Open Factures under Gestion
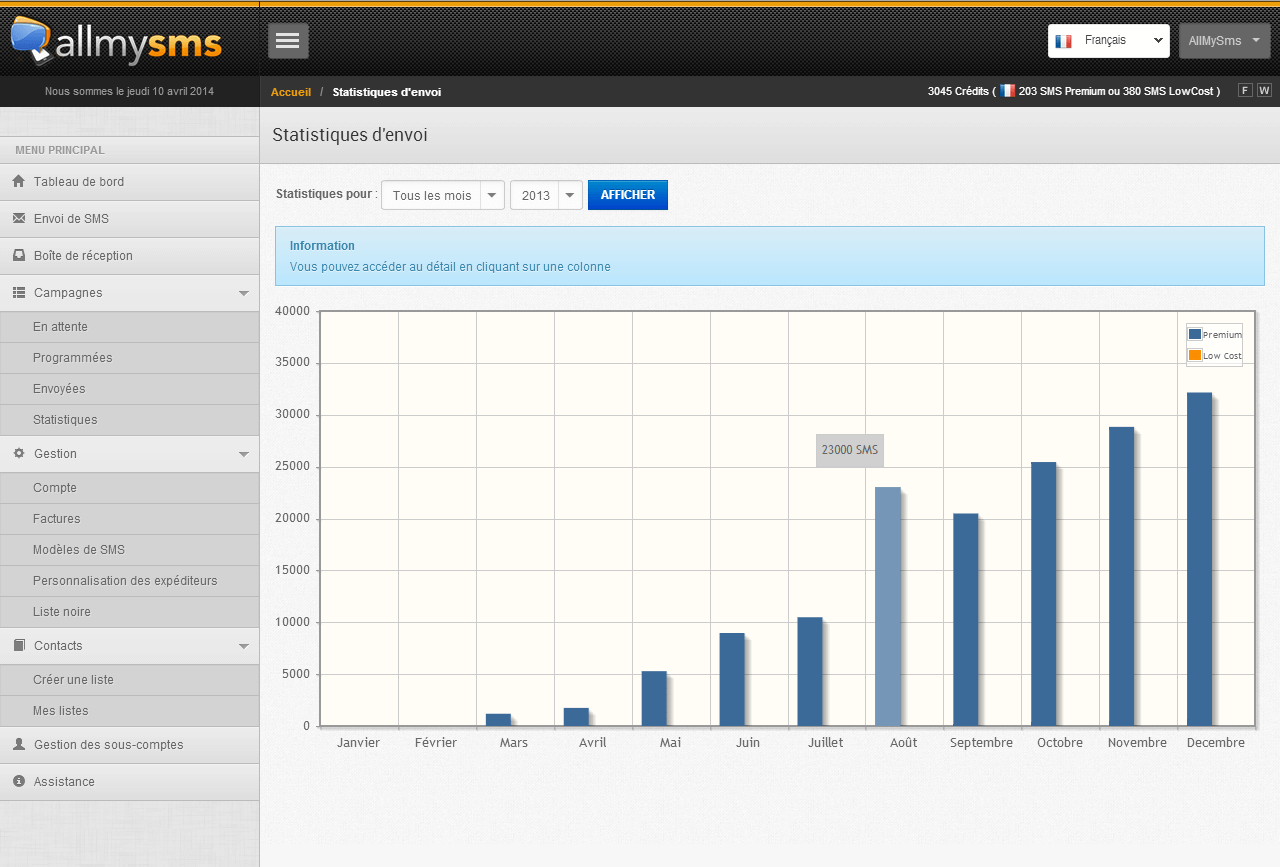The height and width of the screenshot is (867, 1280). (129, 519)
